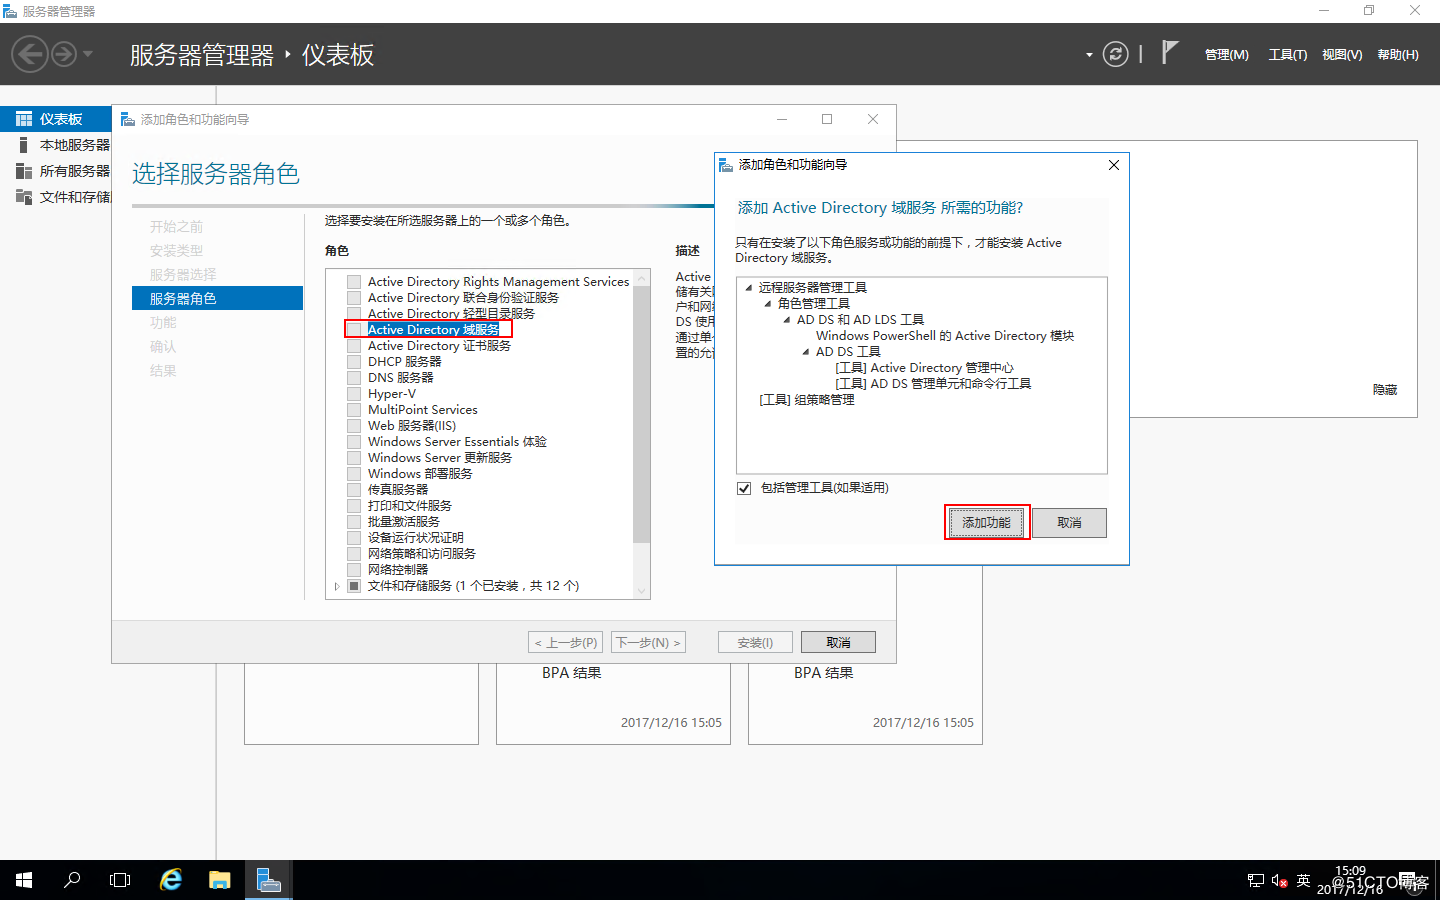Click 取消 in the roles wizard
Screen dimensions: 1440x900
838,642
